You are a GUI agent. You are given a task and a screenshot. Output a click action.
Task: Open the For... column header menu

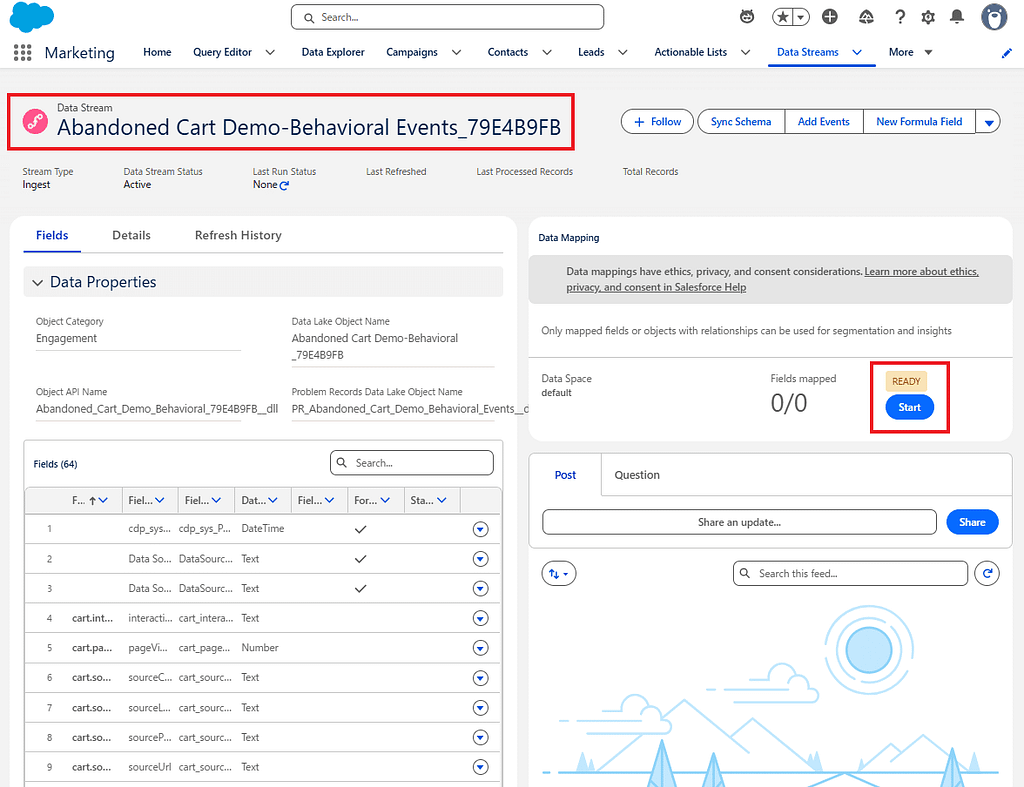coord(385,500)
